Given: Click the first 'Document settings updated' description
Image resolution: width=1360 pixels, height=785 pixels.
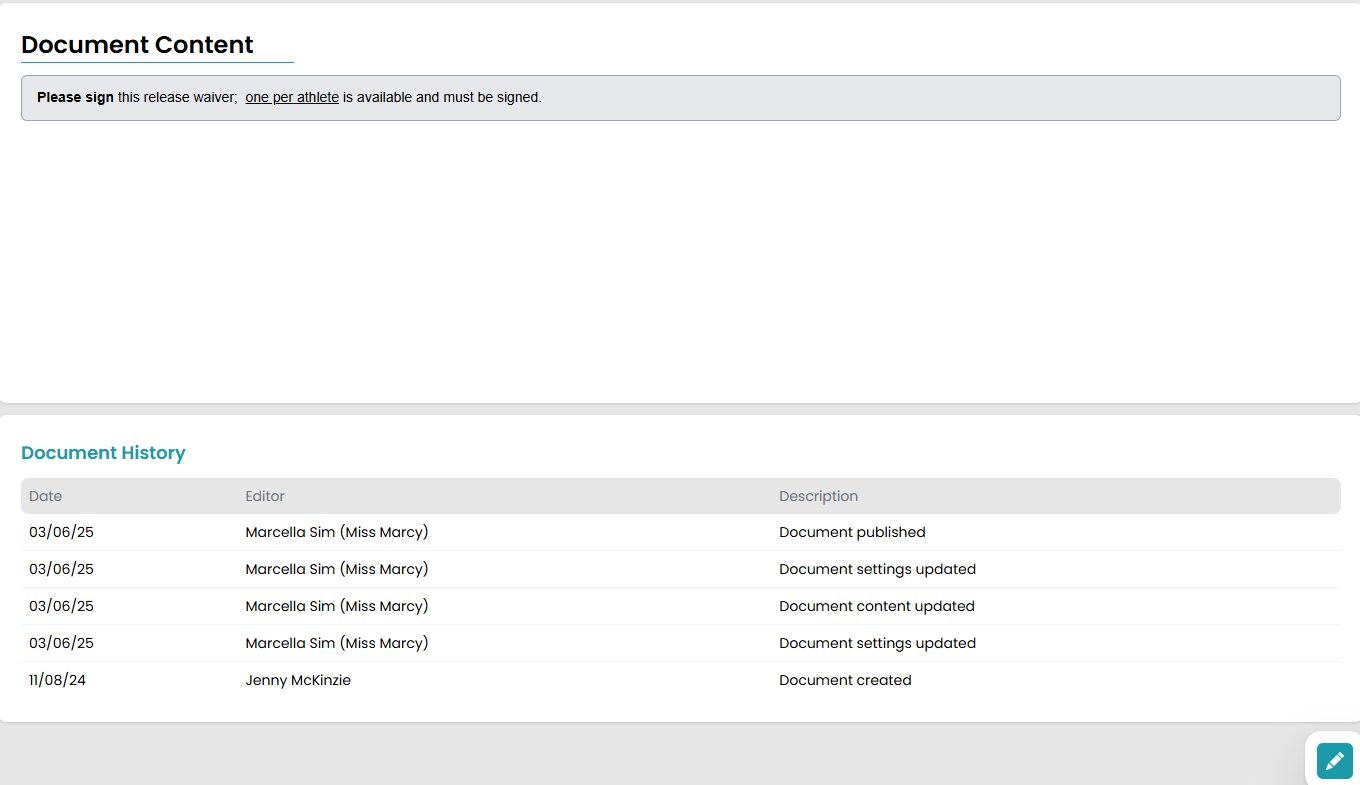Looking at the screenshot, I should [x=877, y=569].
